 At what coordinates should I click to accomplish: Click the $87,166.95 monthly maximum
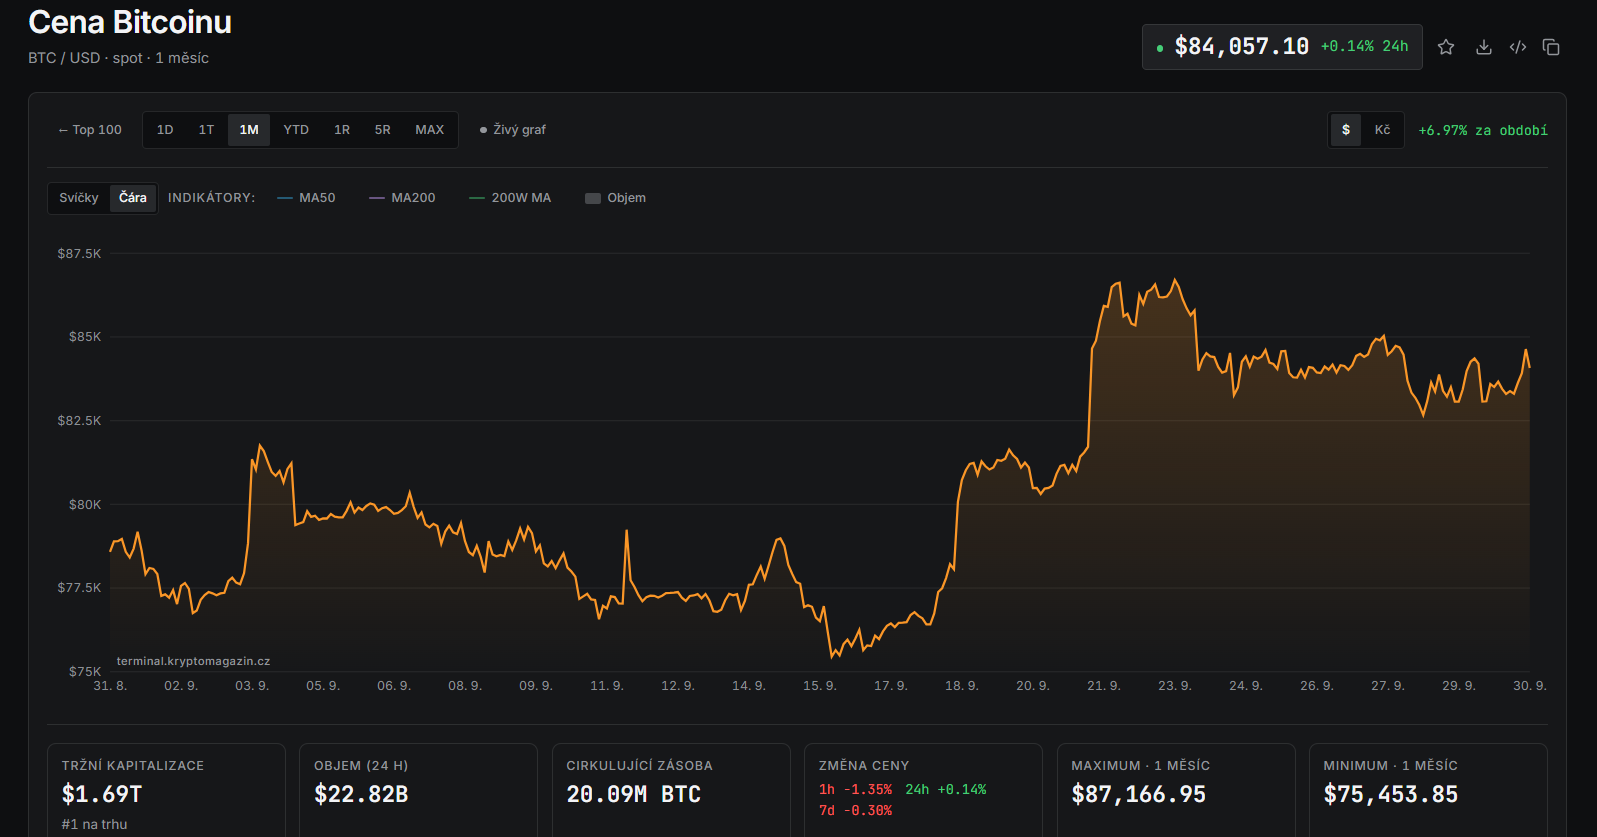click(x=1139, y=794)
